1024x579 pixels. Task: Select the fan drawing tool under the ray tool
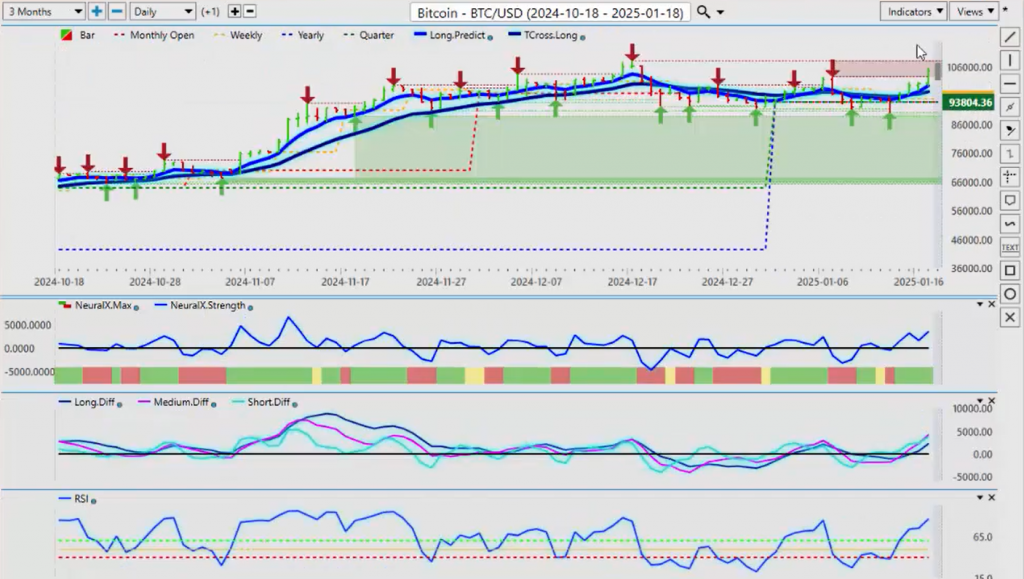1010,131
